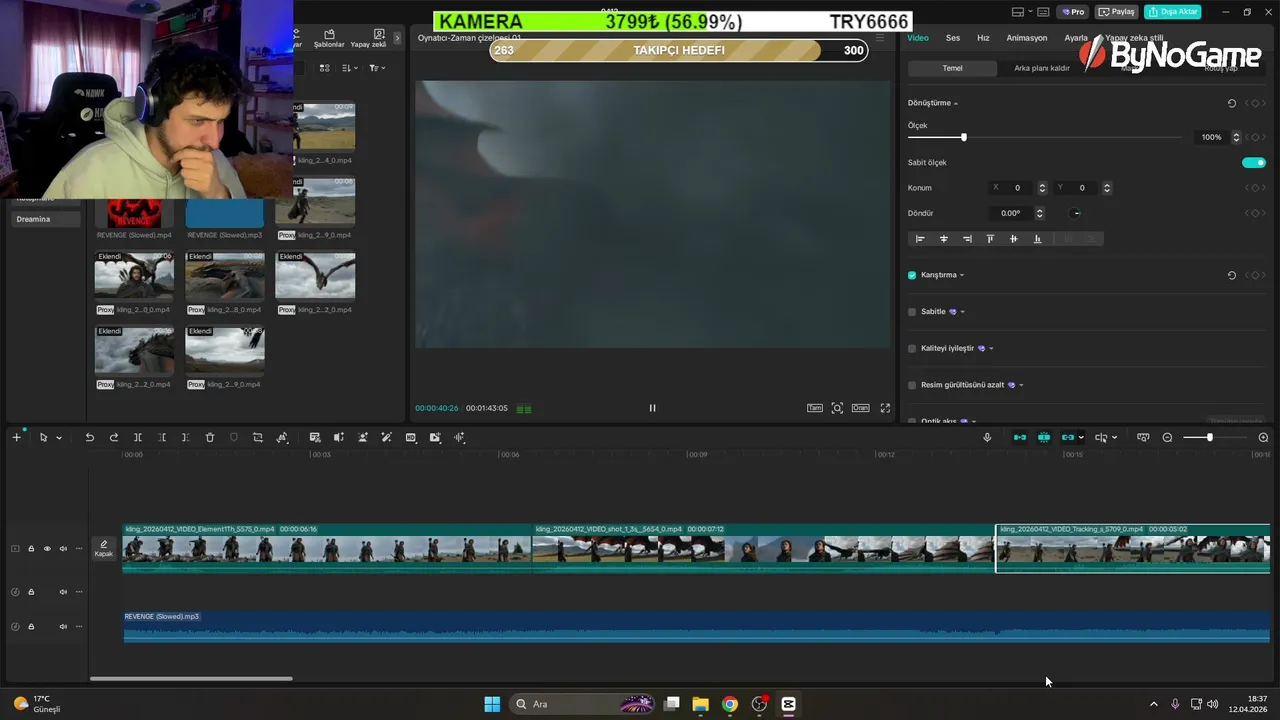Click the redo arrow in timeline toolbar
The height and width of the screenshot is (720, 1280).
pyautogui.click(x=113, y=438)
